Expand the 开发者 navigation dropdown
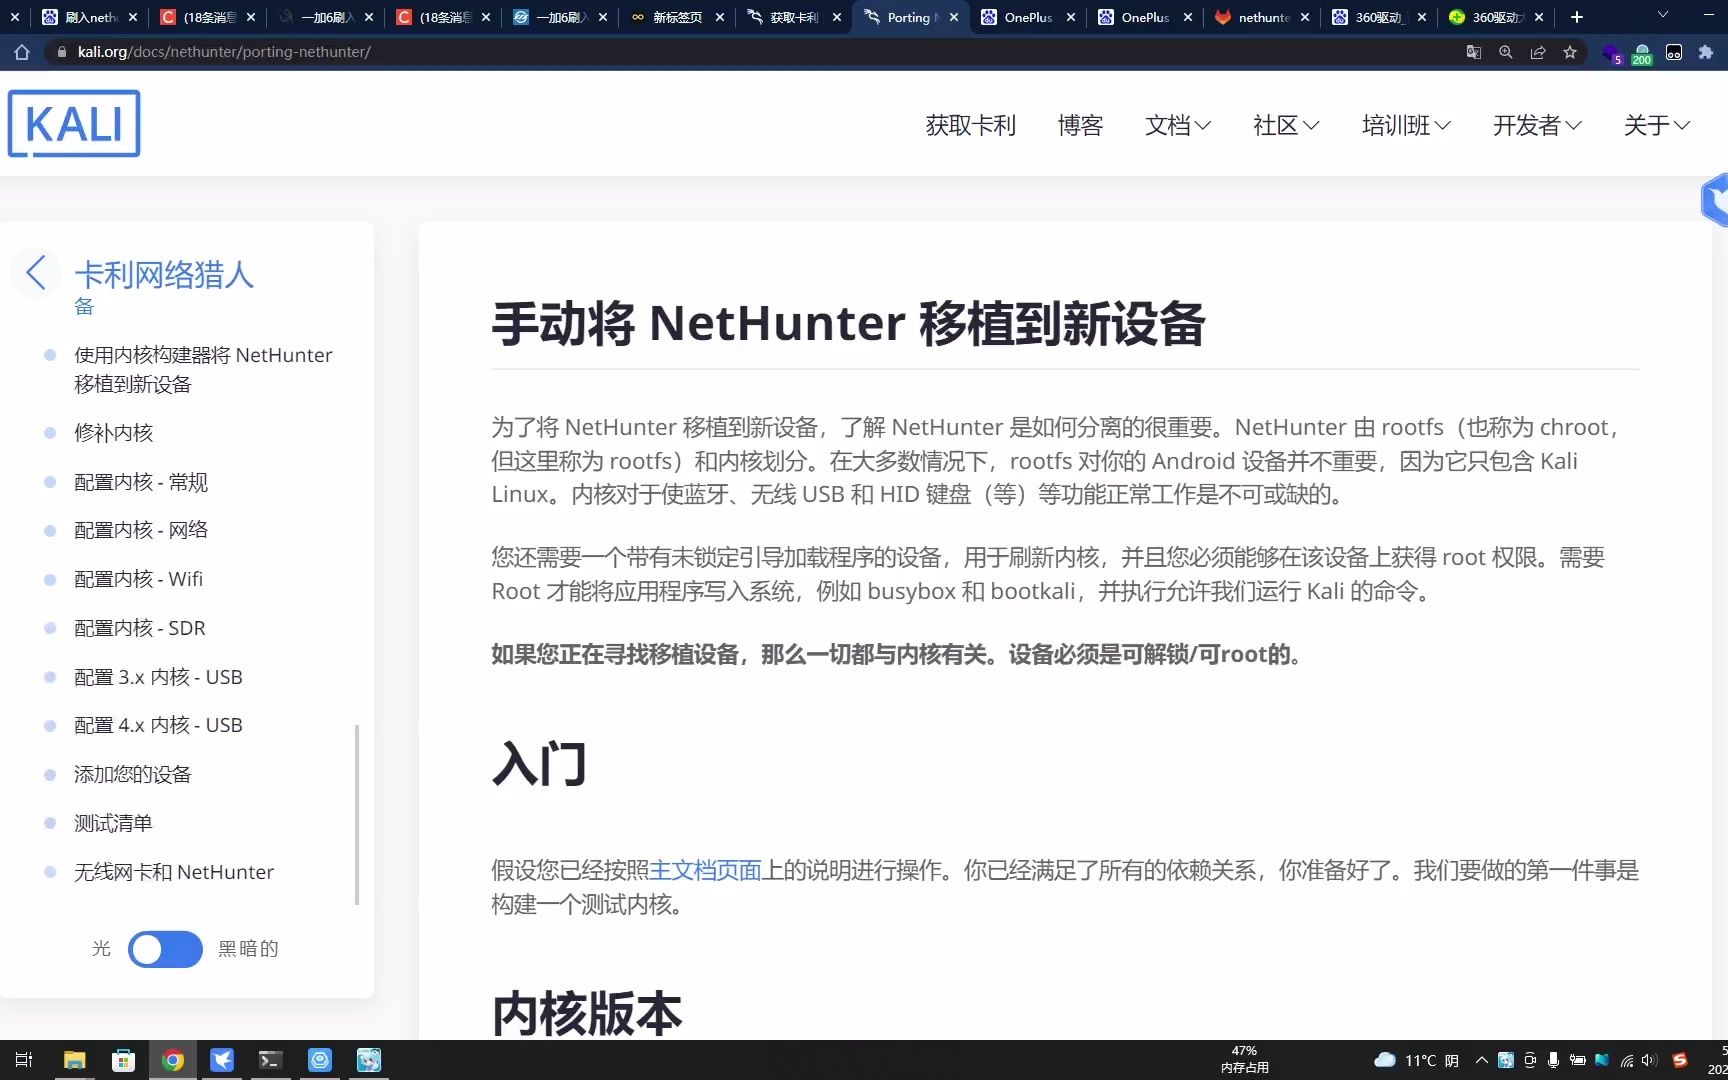Image resolution: width=1728 pixels, height=1080 pixels. click(1537, 125)
